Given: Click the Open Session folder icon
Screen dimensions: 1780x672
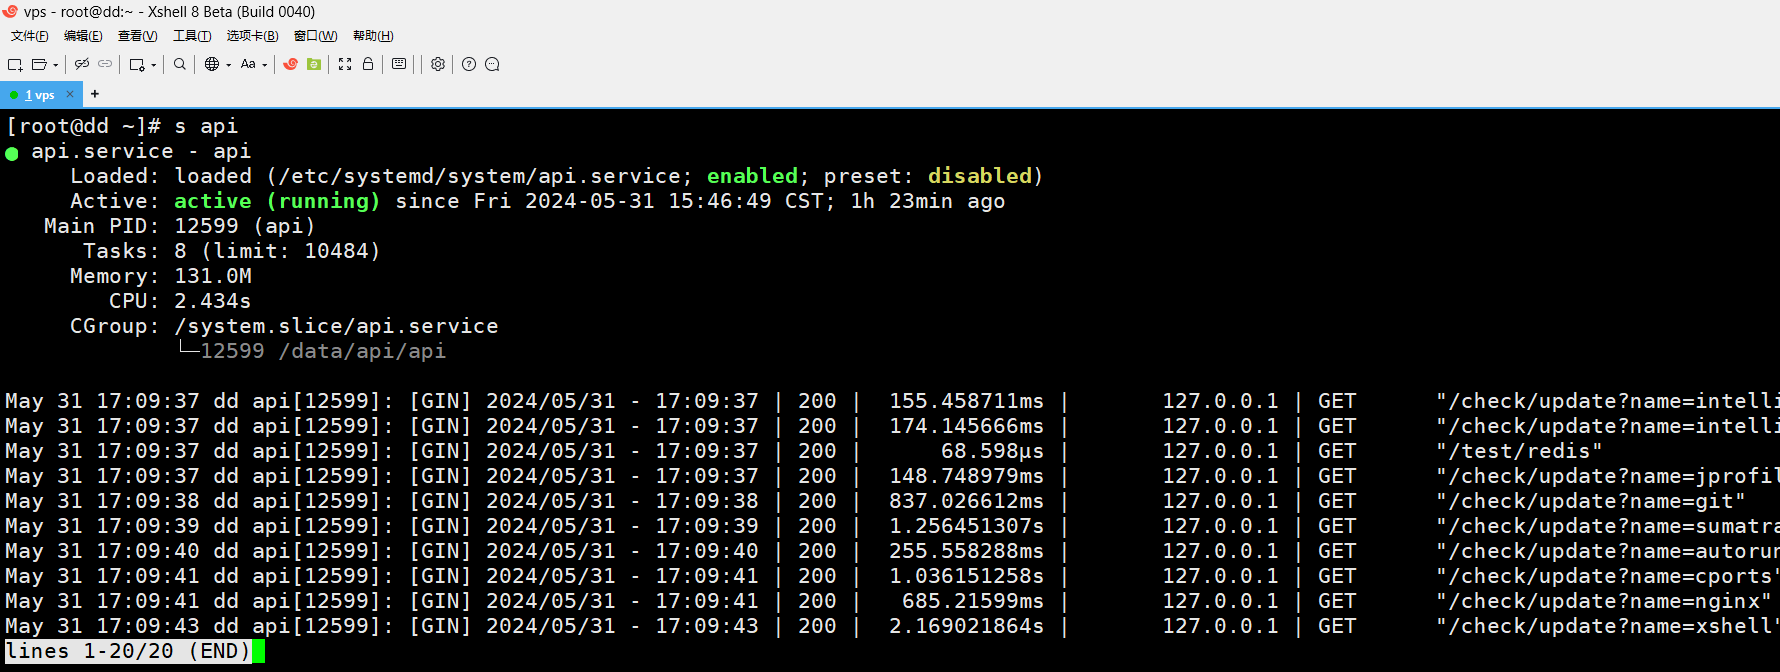Looking at the screenshot, I should pos(39,64).
